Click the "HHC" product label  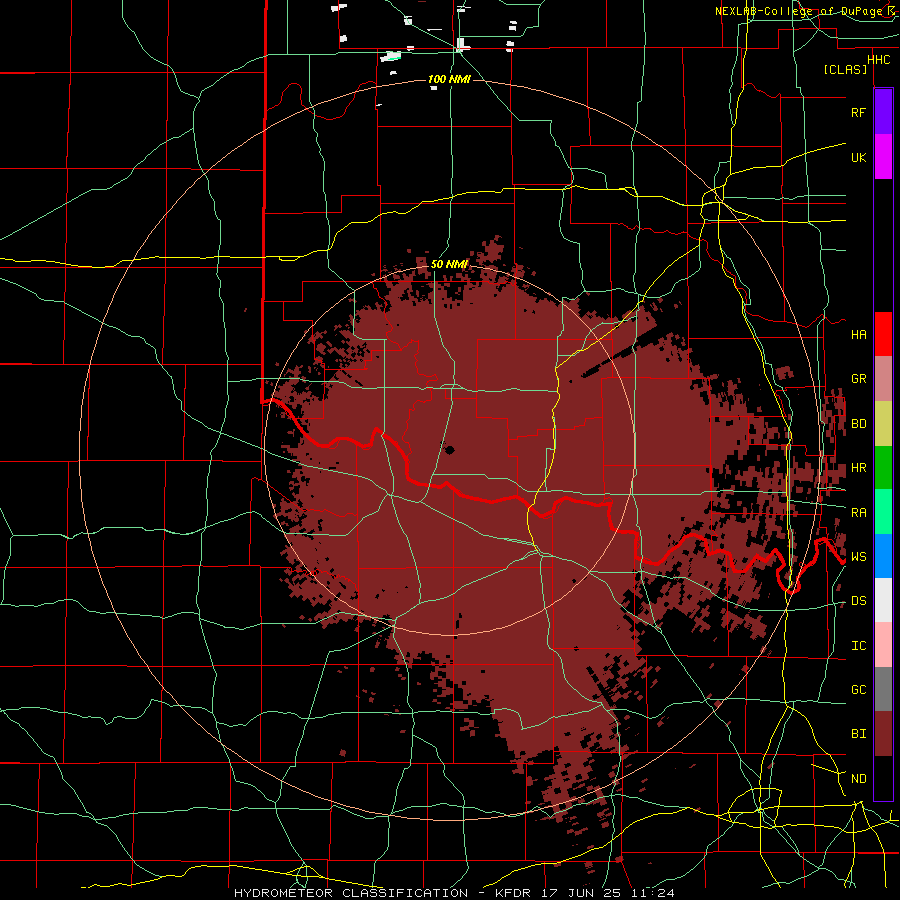point(878,60)
